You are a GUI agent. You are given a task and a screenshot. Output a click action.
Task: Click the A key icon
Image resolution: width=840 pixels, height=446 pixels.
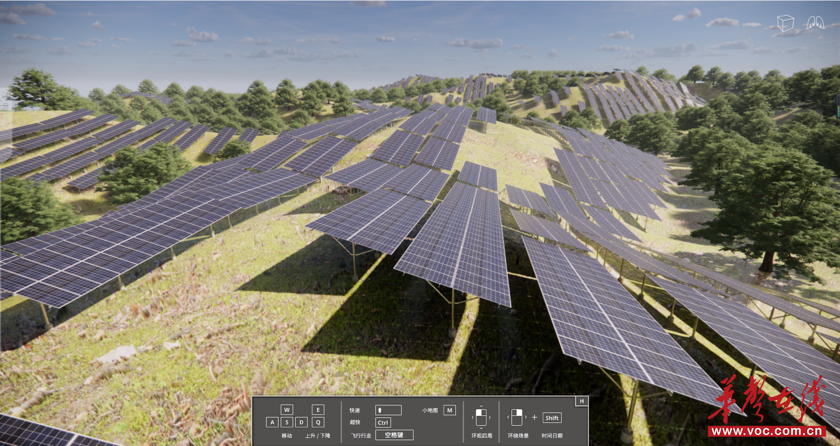pyautogui.click(x=272, y=422)
